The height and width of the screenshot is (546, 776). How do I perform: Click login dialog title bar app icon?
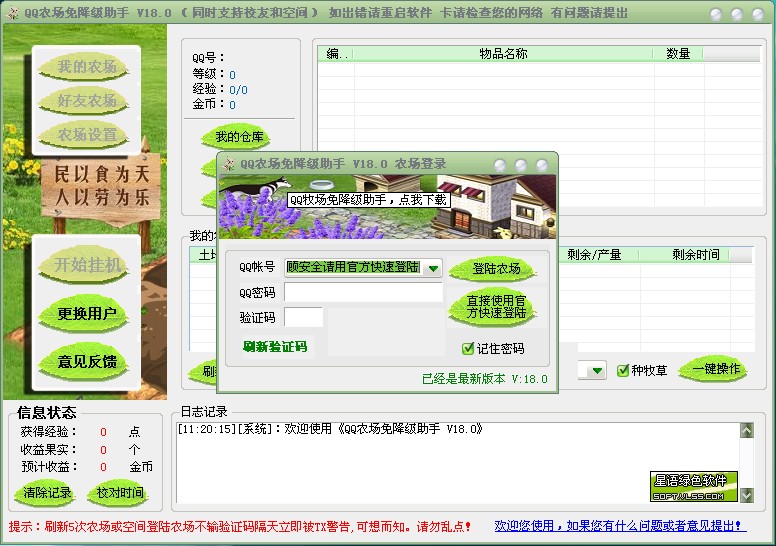(228, 163)
